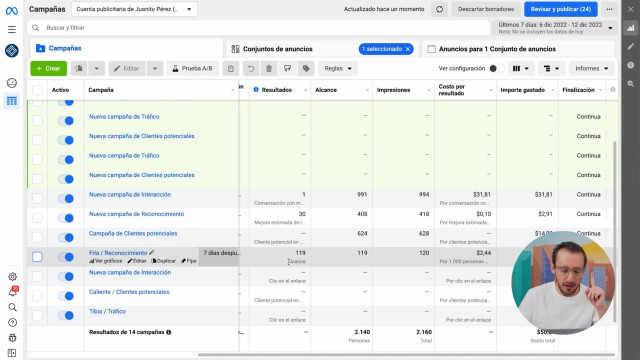Open the columns layout dropdown
This screenshot has height=360, width=640.
coord(520,69)
